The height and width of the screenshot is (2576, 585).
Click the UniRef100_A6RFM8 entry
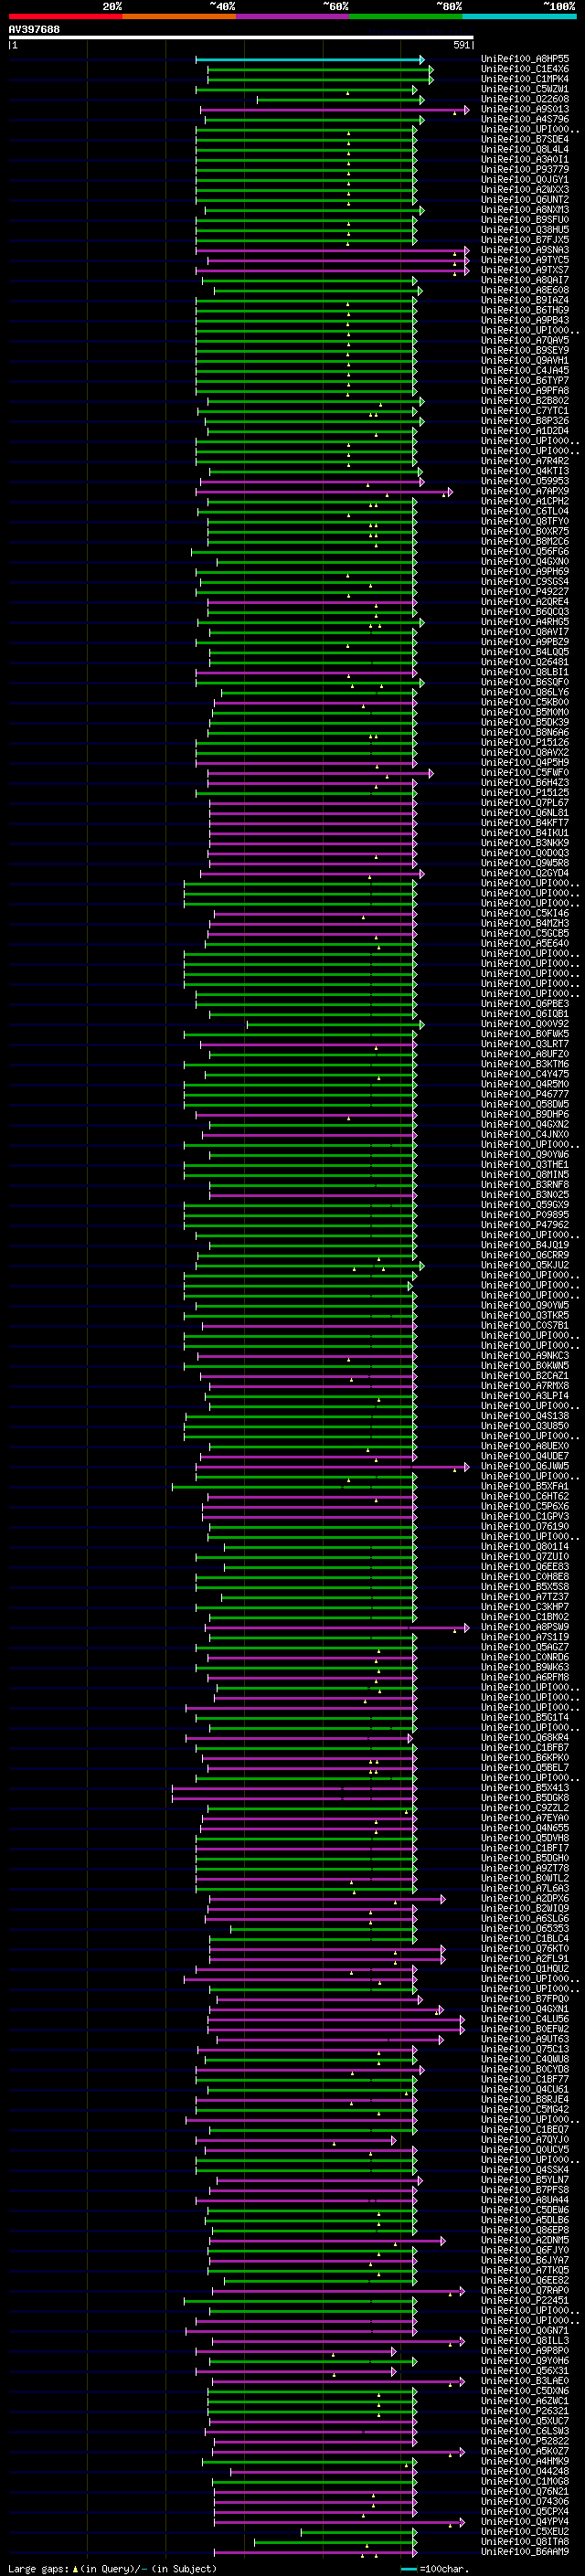[x=525, y=1677]
